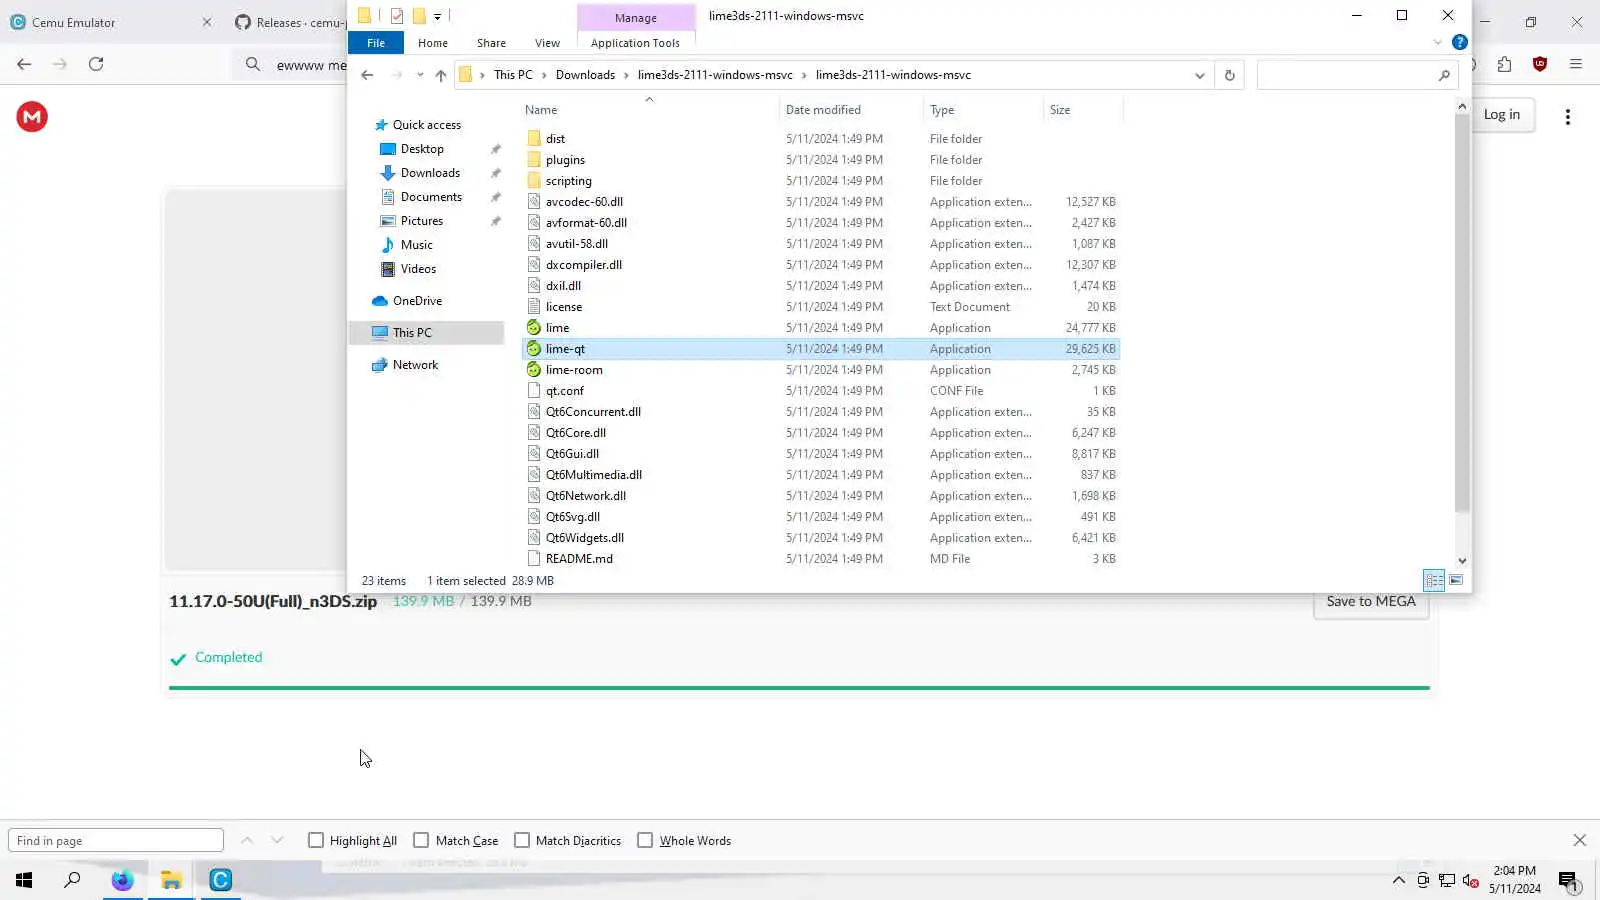This screenshot has width=1600, height=900.
Task: Show hidden system tray icons
Action: [1398, 881]
